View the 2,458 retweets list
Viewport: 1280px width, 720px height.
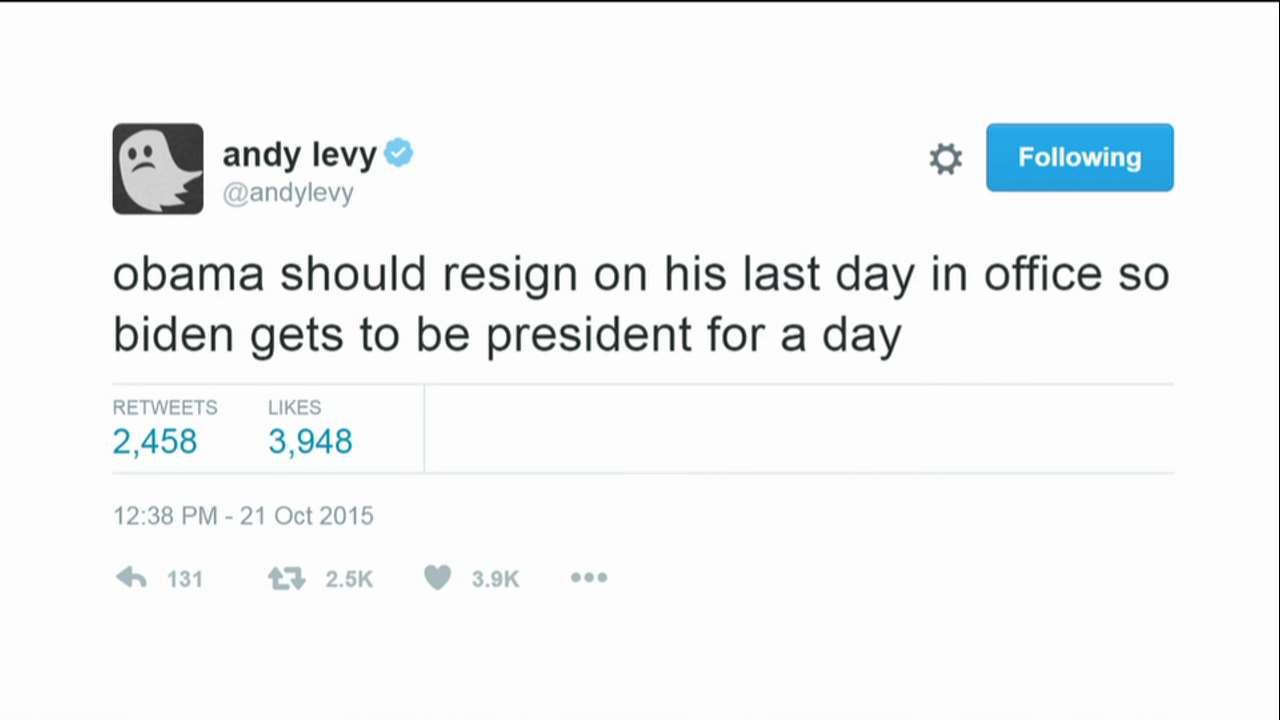coord(154,441)
